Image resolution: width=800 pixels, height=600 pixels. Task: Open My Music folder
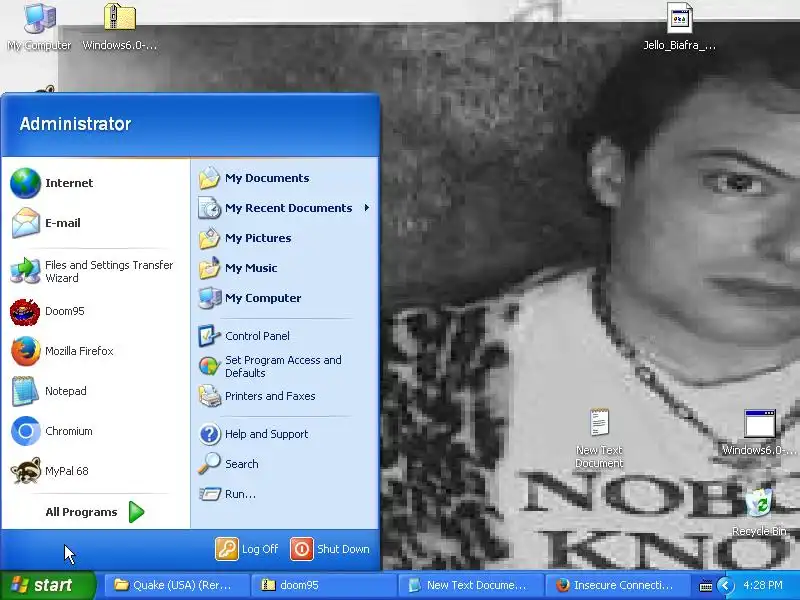coord(285,268)
